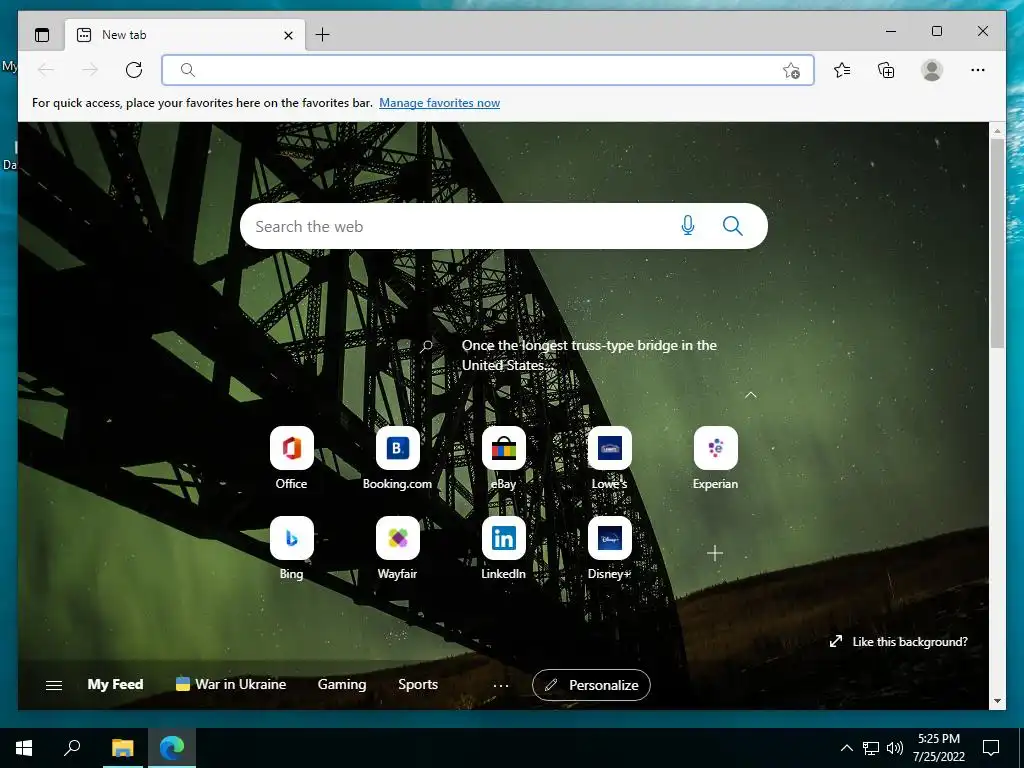Submit search with magnifier icon
1024x768 pixels.
732,226
